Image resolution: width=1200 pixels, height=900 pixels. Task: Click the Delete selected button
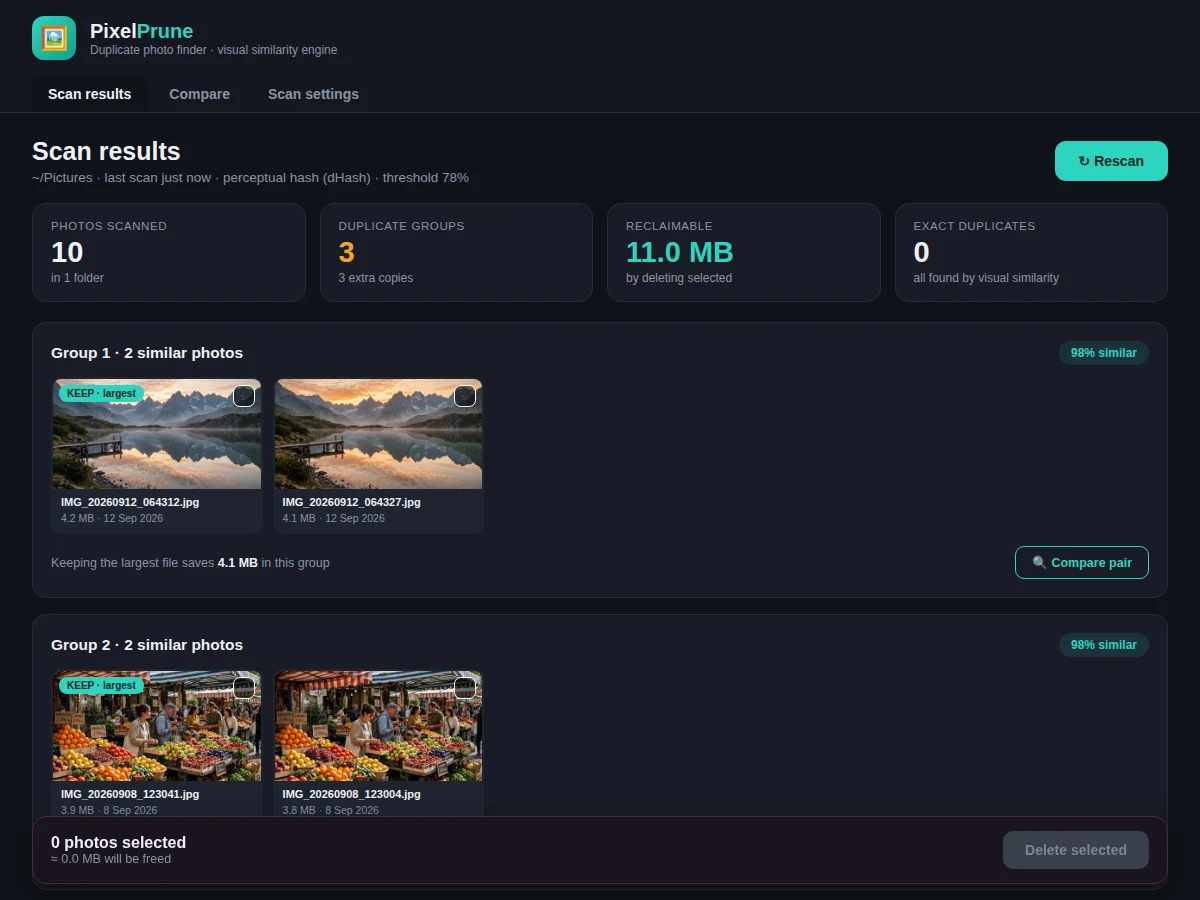[x=1076, y=850]
